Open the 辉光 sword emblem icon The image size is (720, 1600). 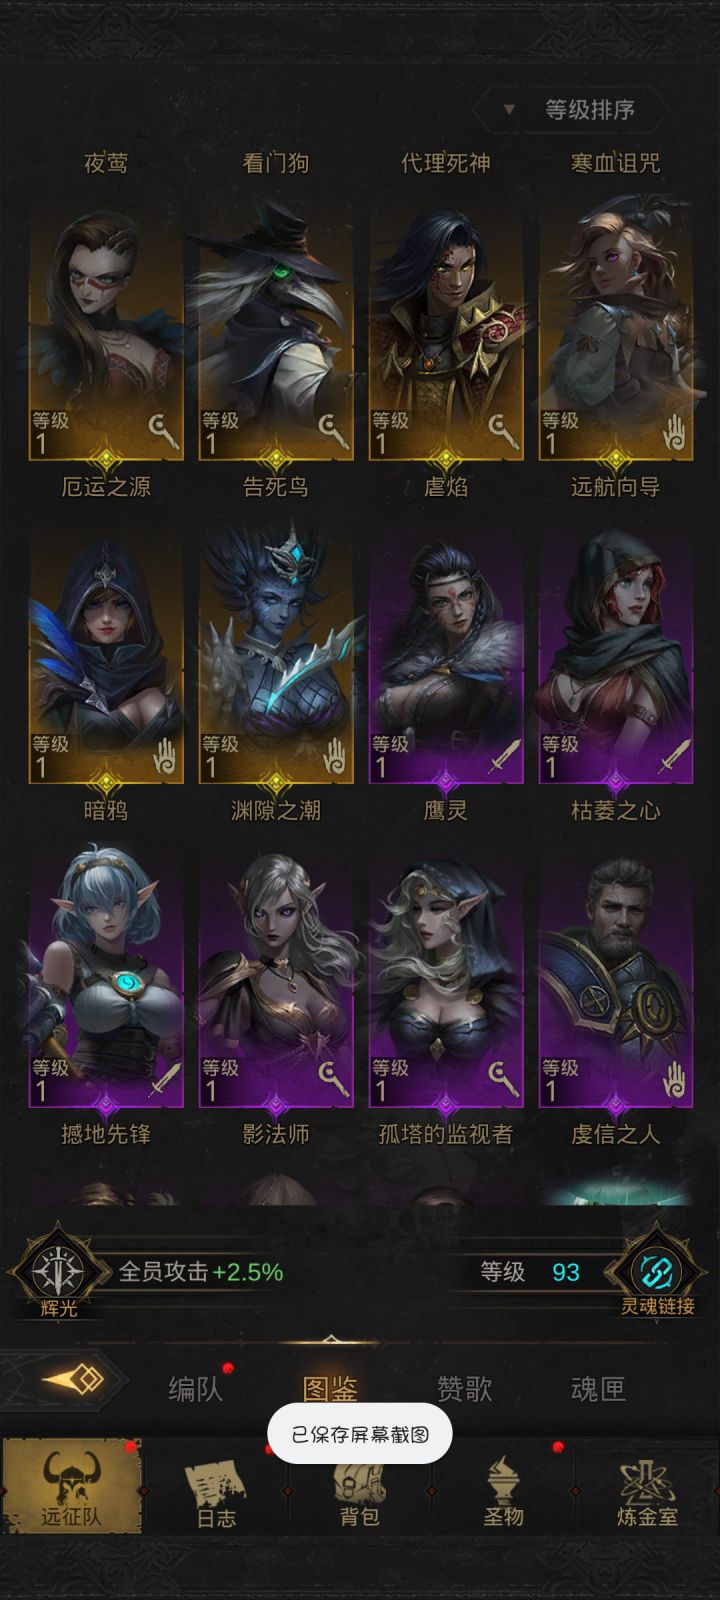[58, 1272]
